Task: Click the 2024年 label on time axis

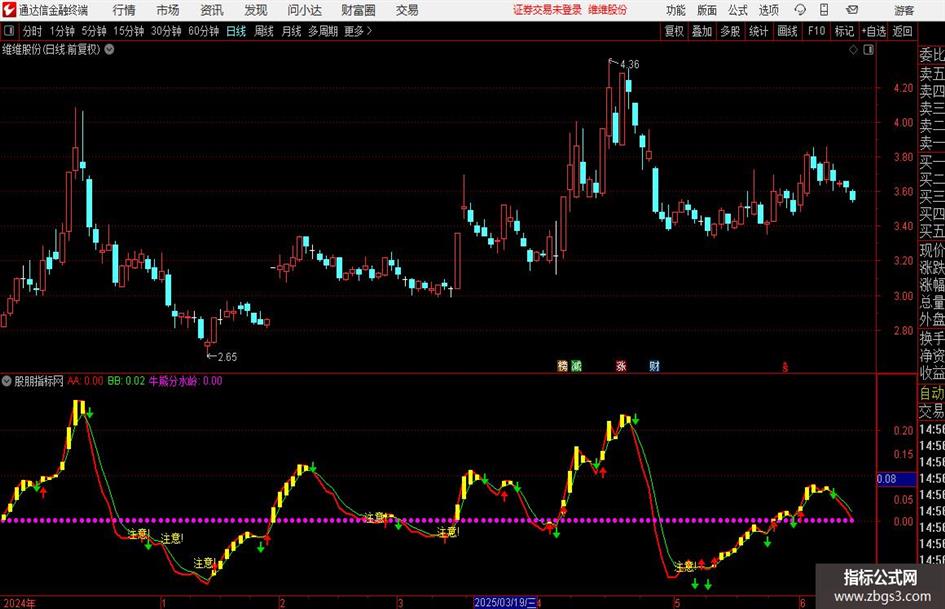Action: pos(19,603)
